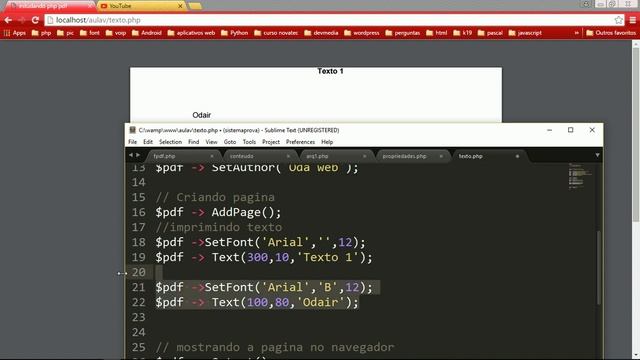
Task: Reload the localhost page
Action: pyautogui.click(x=35, y=20)
